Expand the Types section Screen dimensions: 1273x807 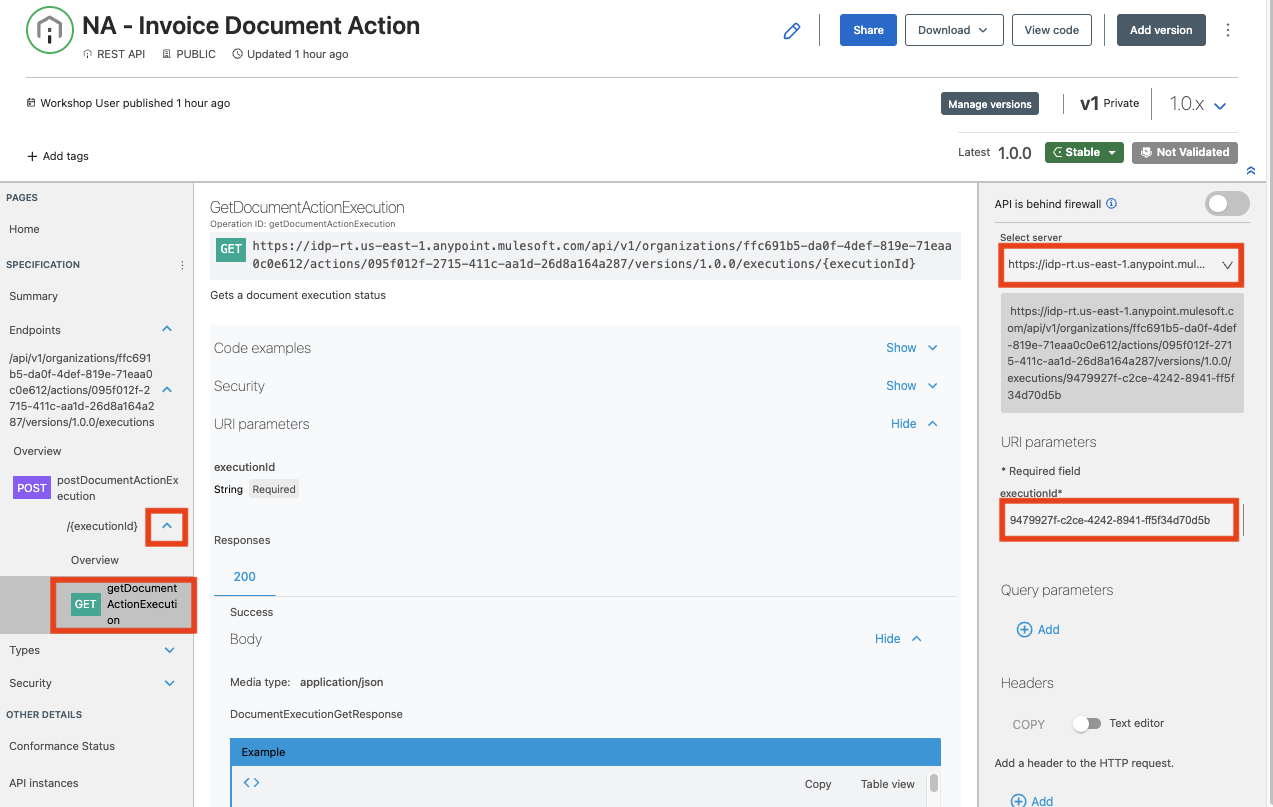[169, 650]
